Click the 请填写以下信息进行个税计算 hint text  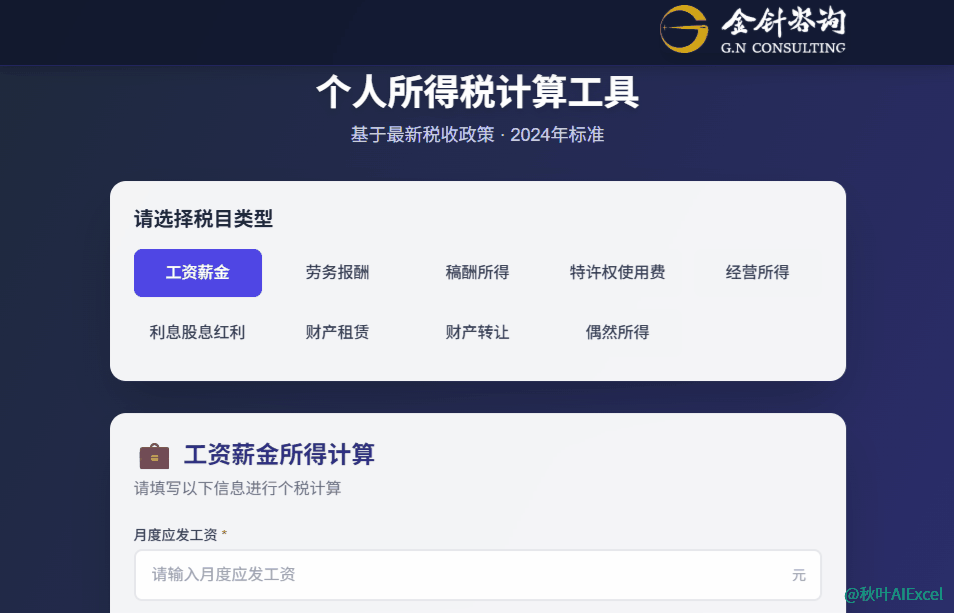237,488
